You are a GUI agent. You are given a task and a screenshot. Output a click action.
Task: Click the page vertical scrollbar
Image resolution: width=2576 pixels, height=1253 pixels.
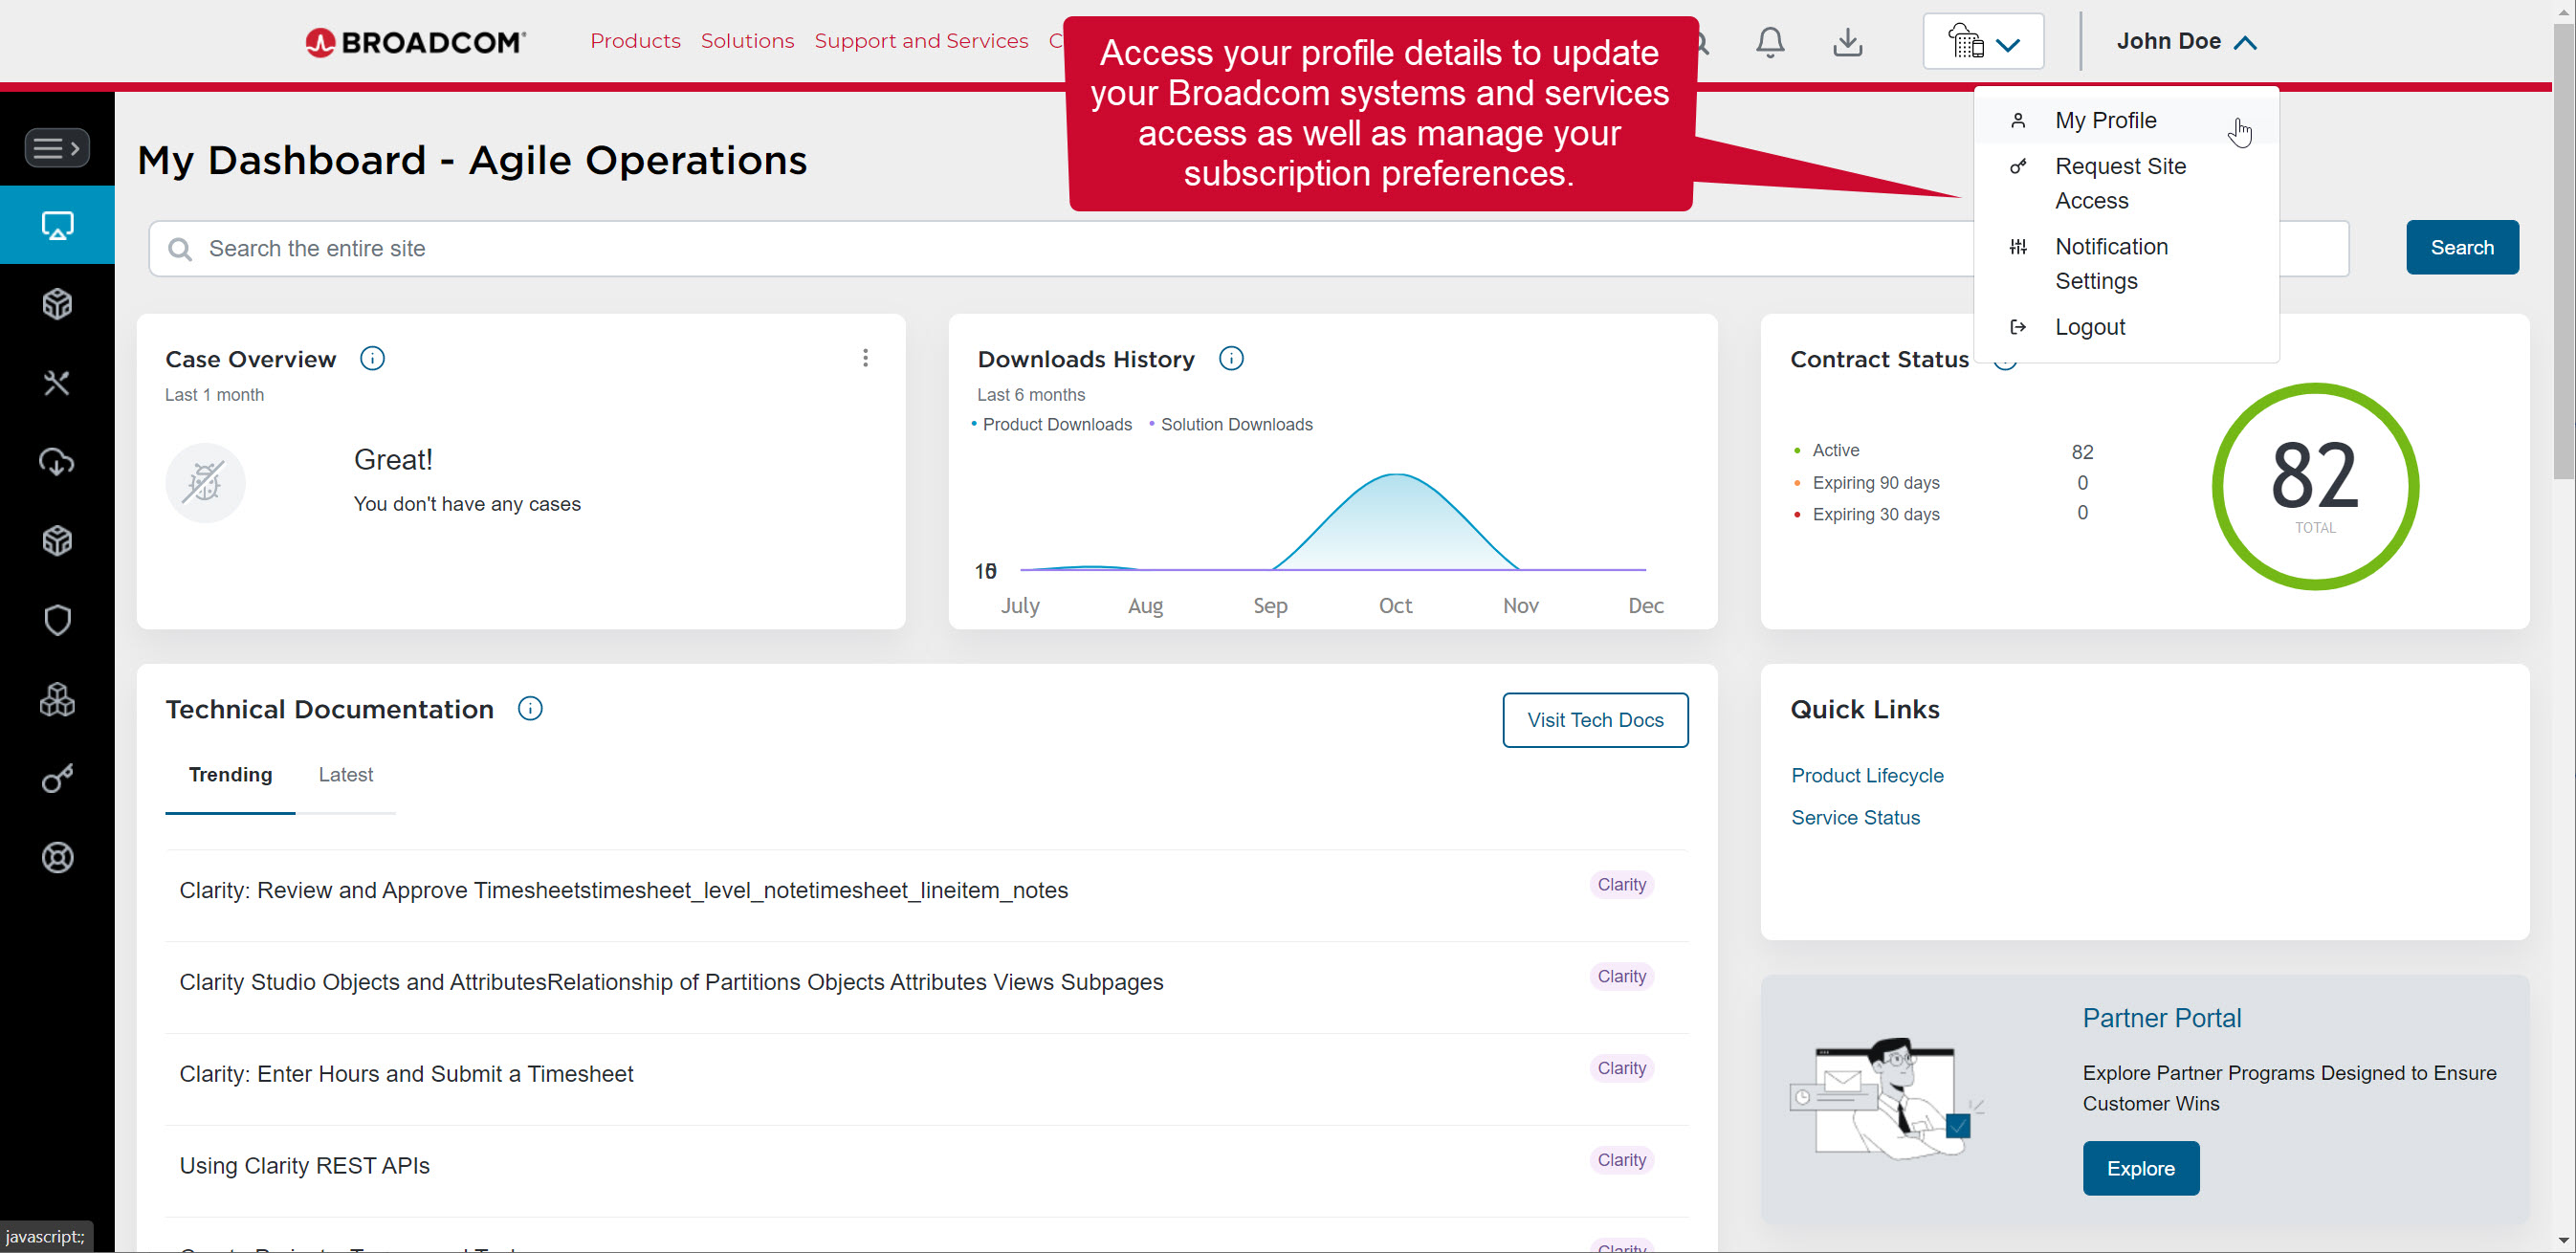pyautogui.click(x=2564, y=250)
